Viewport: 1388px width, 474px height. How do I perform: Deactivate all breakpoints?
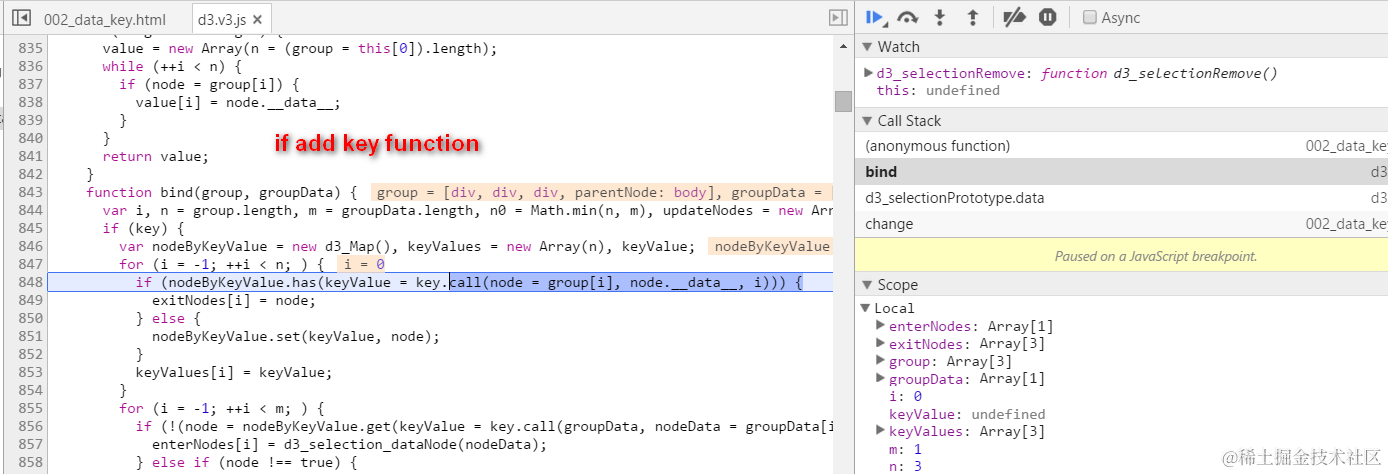coord(1014,17)
